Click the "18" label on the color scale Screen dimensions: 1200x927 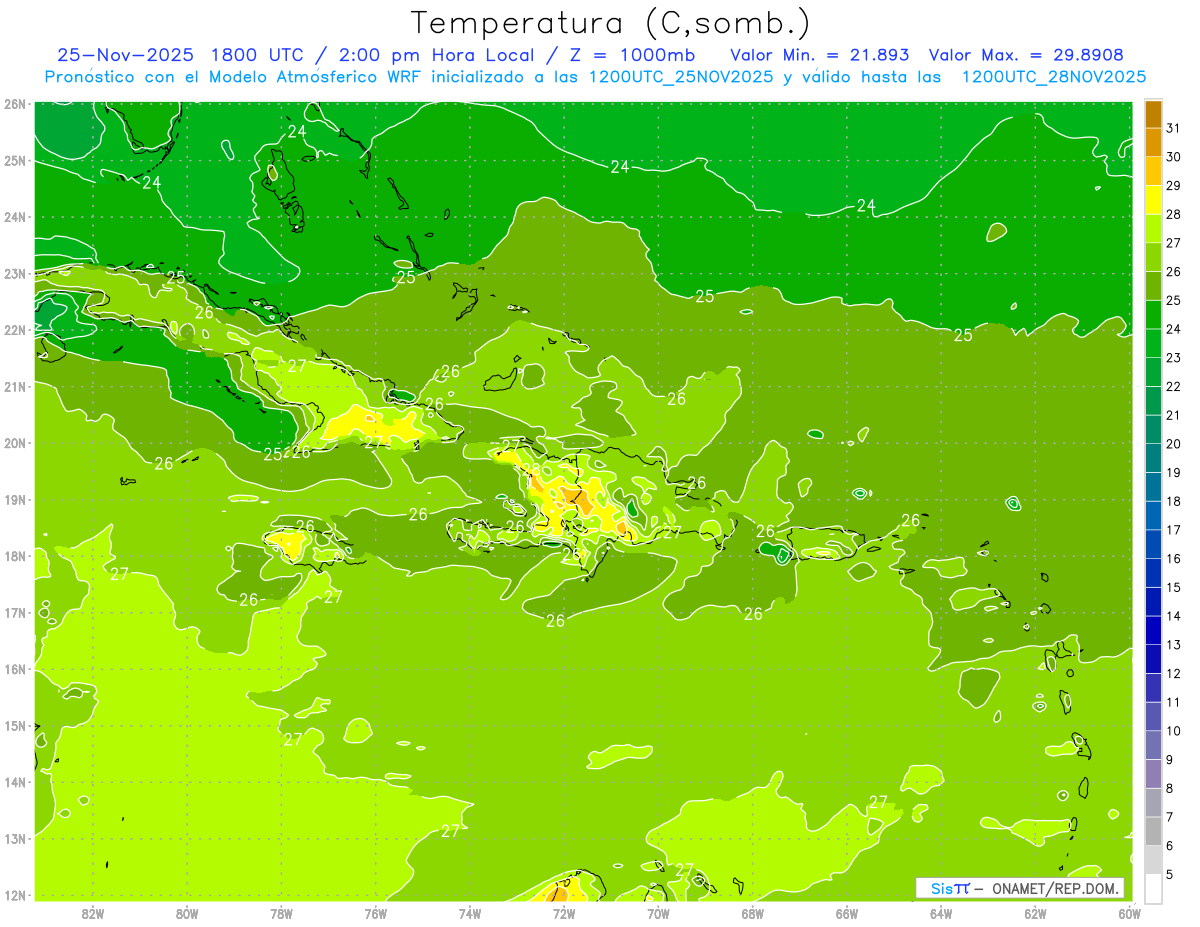(x=1173, y=502)
